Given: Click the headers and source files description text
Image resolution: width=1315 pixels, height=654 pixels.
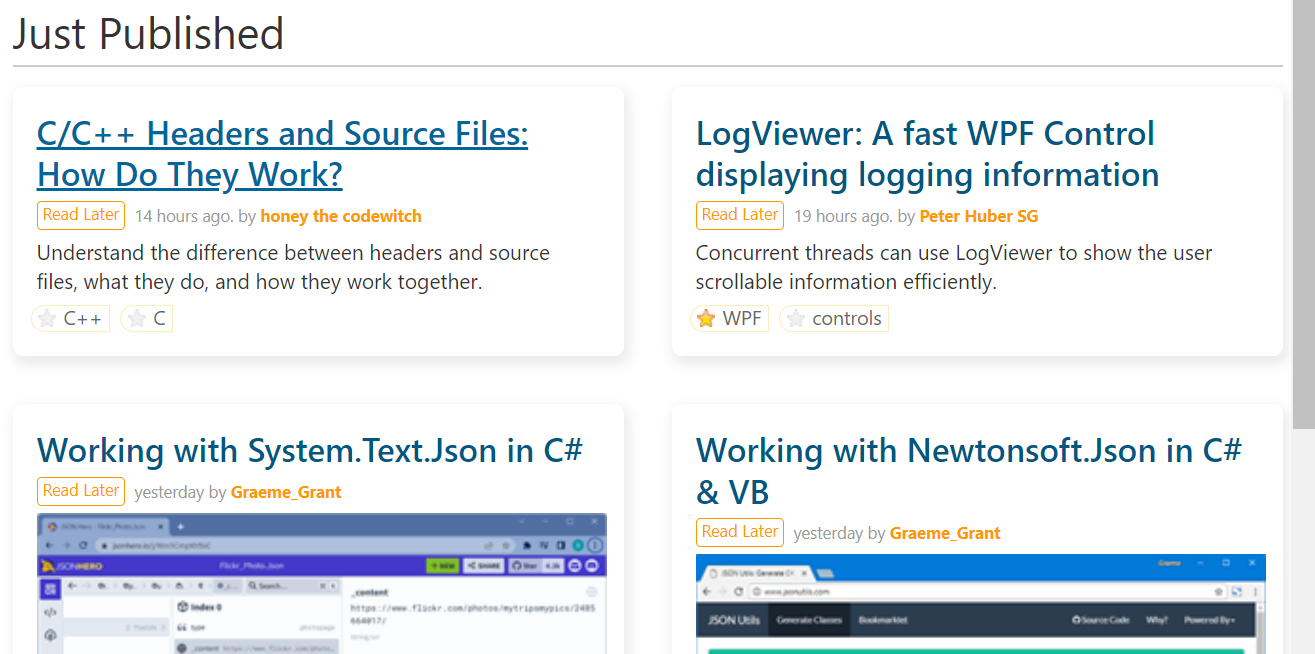Looking at the screenshot, I should (293, 267).
